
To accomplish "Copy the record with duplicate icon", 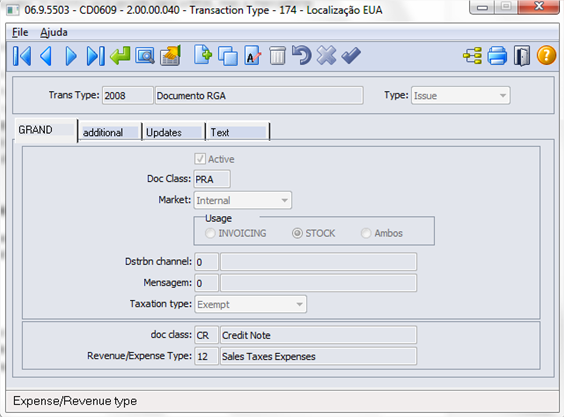I will (228, 56).
